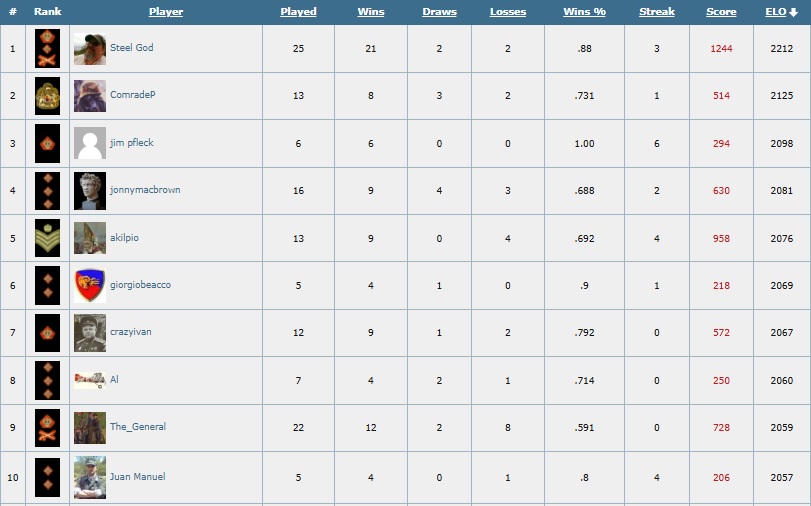This screenshot has width=811, height=506.
Task: Sort players by the Player header
Action: [166, 11]
